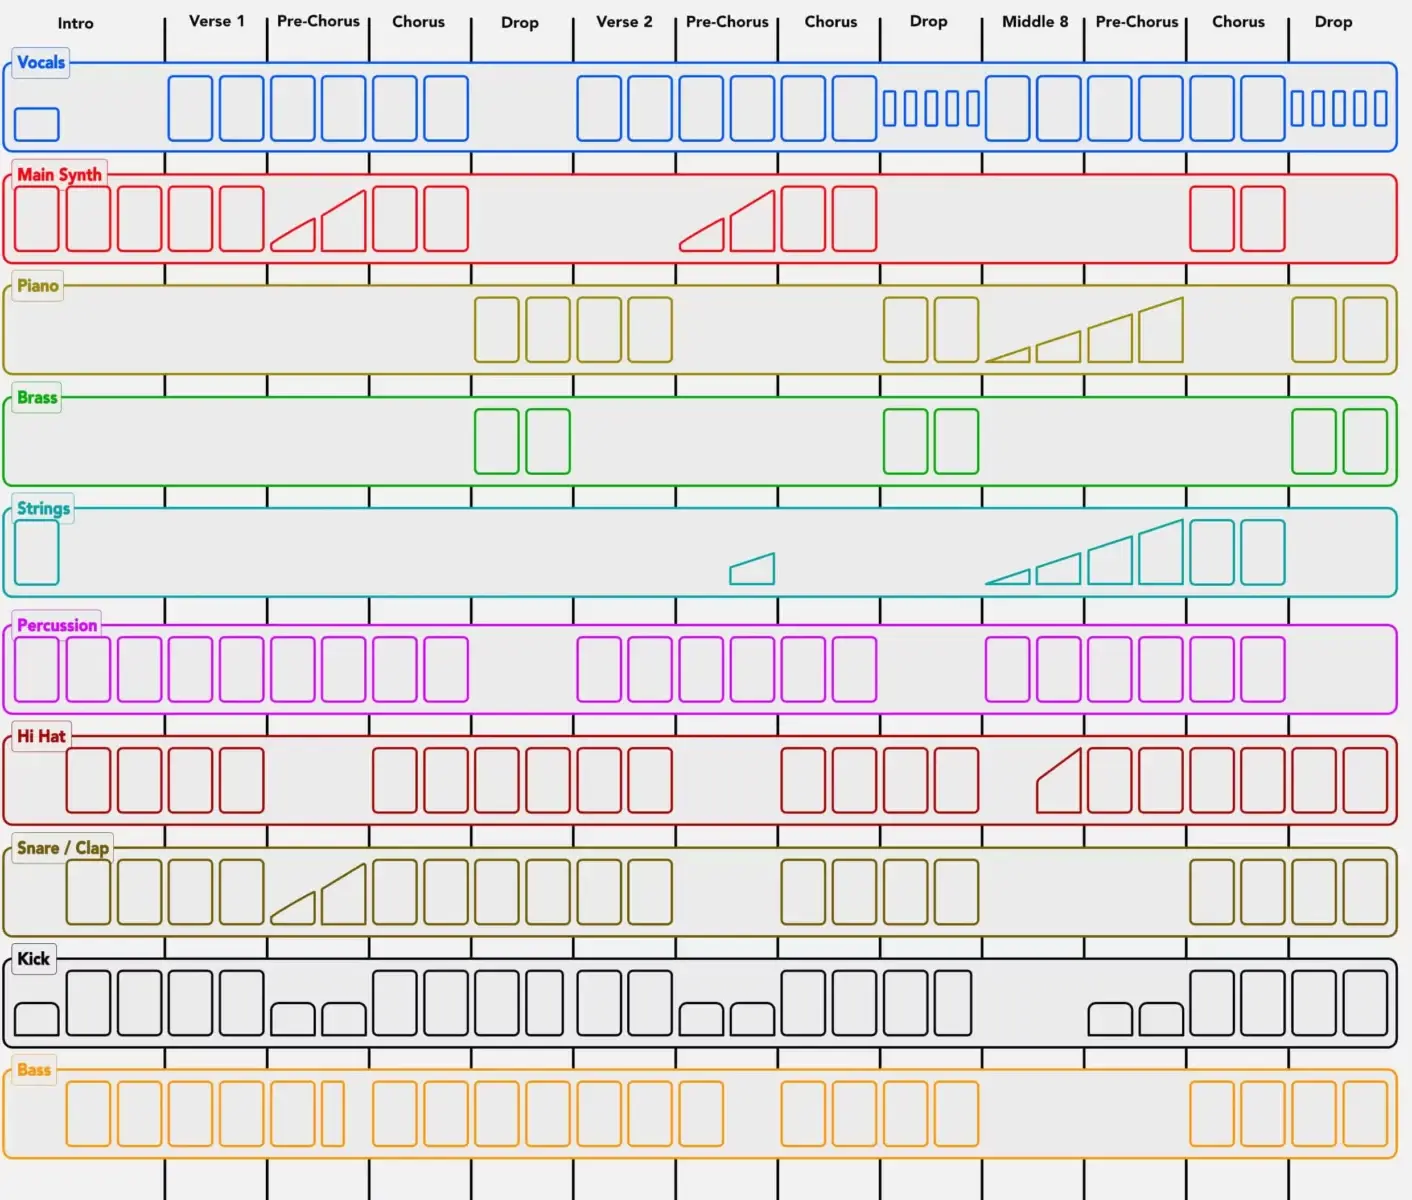Image resolution: width=1412 pixels, height=1200 pixels.
Task: Click the Strings block in the Intro
Action: tap(37, 552)
